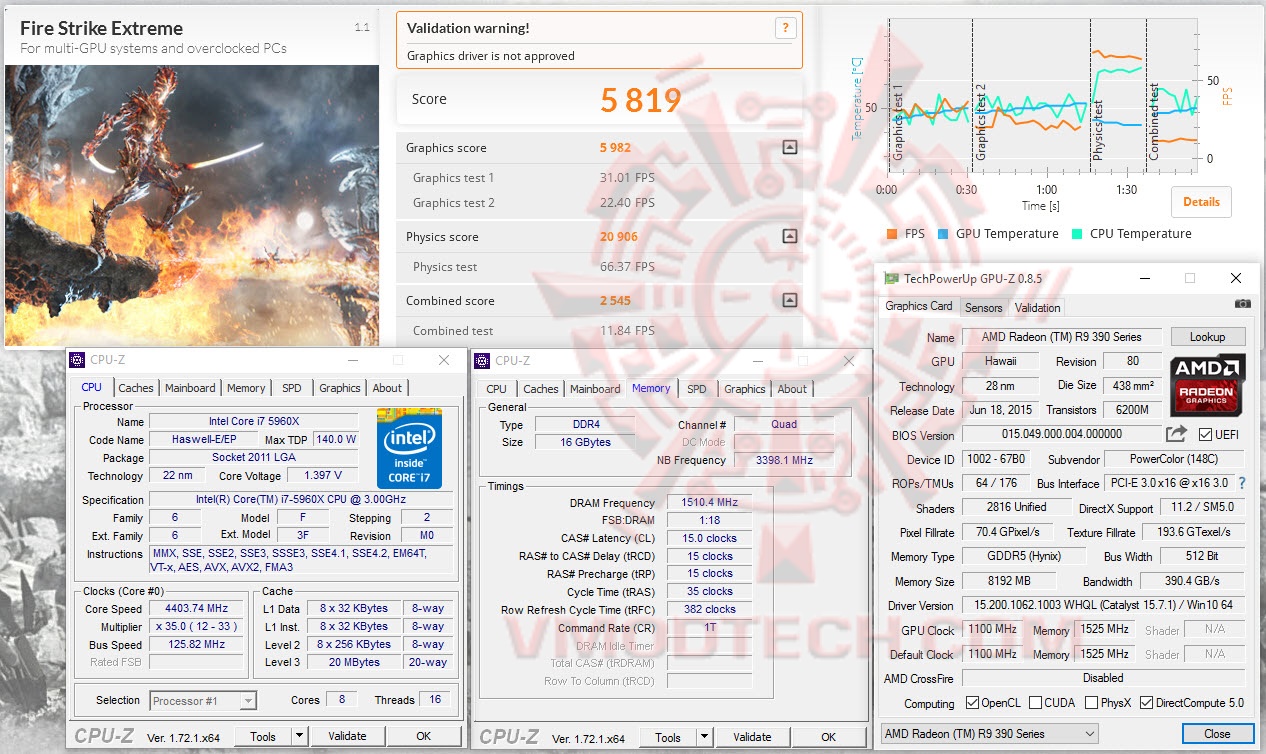Open Graphics tab in left CPU-Z window
This screenshot has height=754, width=1266.
click(340, 388)
